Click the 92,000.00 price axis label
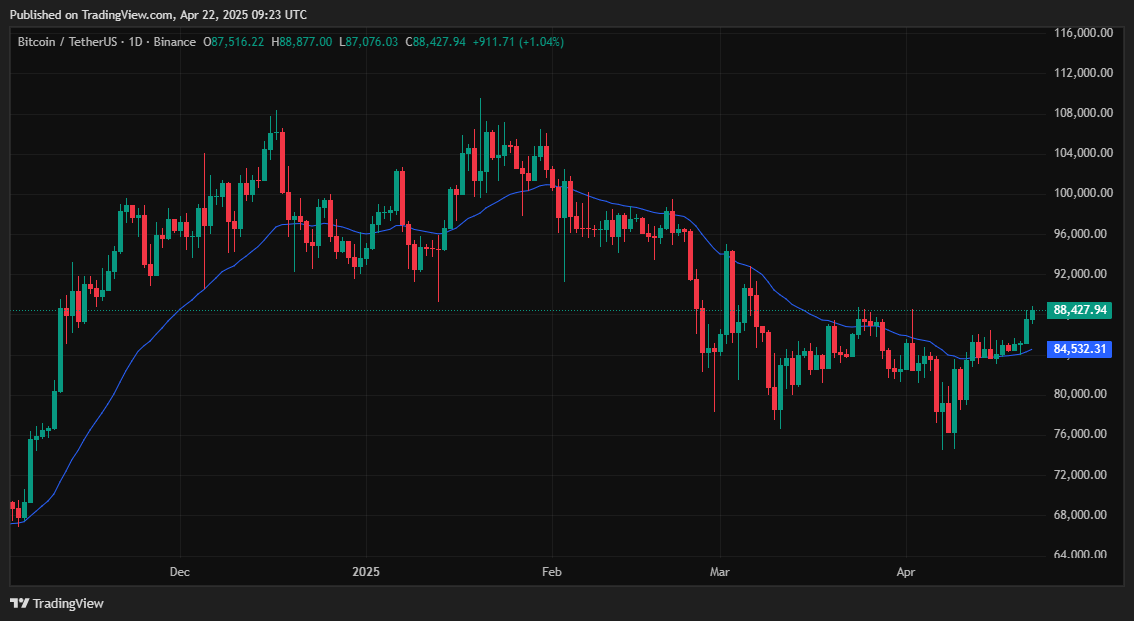Image resolution: width=1134 pixels, height=621 pixels. pos(1080,273)
